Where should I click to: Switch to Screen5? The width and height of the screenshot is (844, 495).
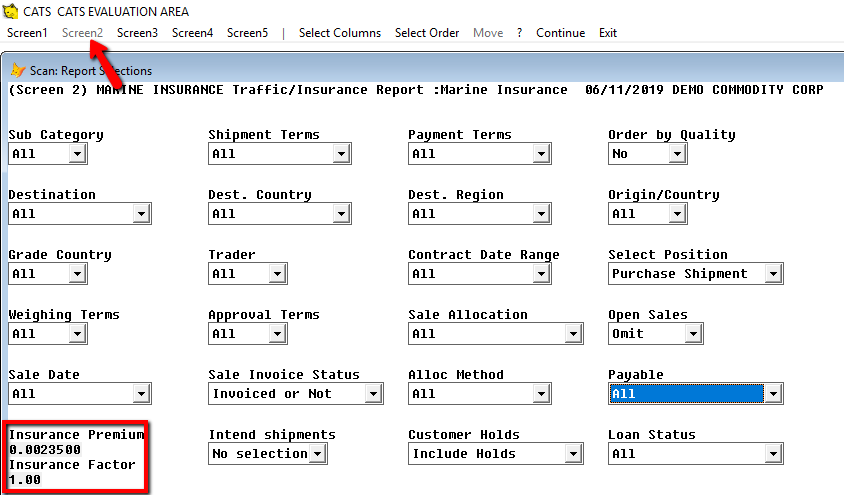(x=247, y=33)
